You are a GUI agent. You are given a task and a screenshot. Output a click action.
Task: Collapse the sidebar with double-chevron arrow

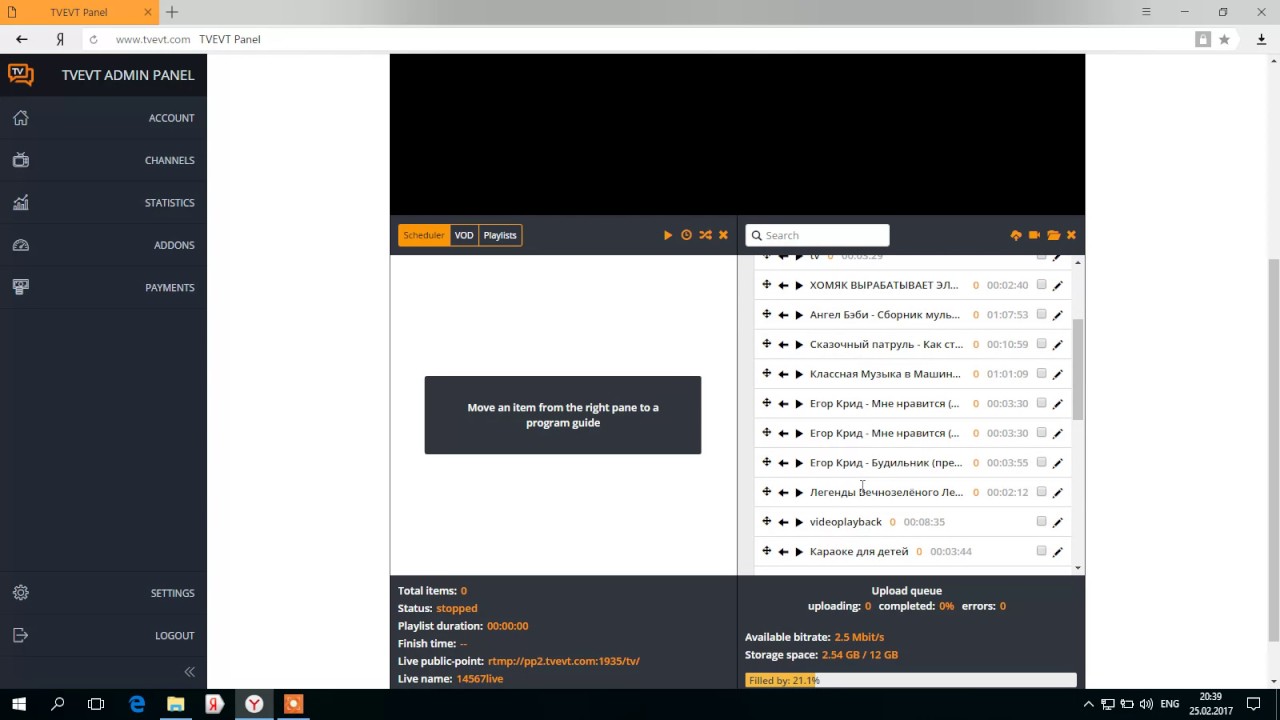(x=189, y=672)
